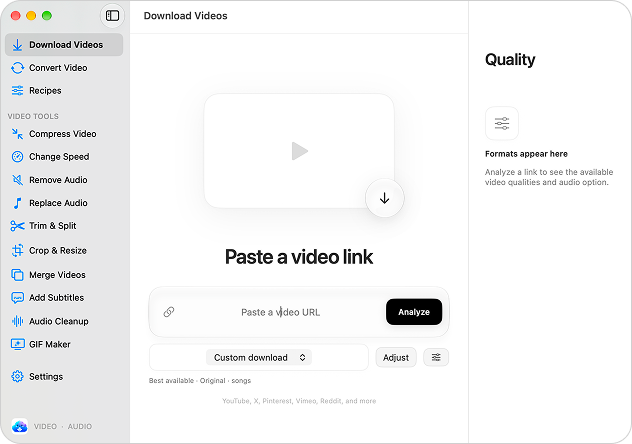Click the Compress Video inward arrows icon
Viewport: 632px width, 444px height.
tap(17, 134)
